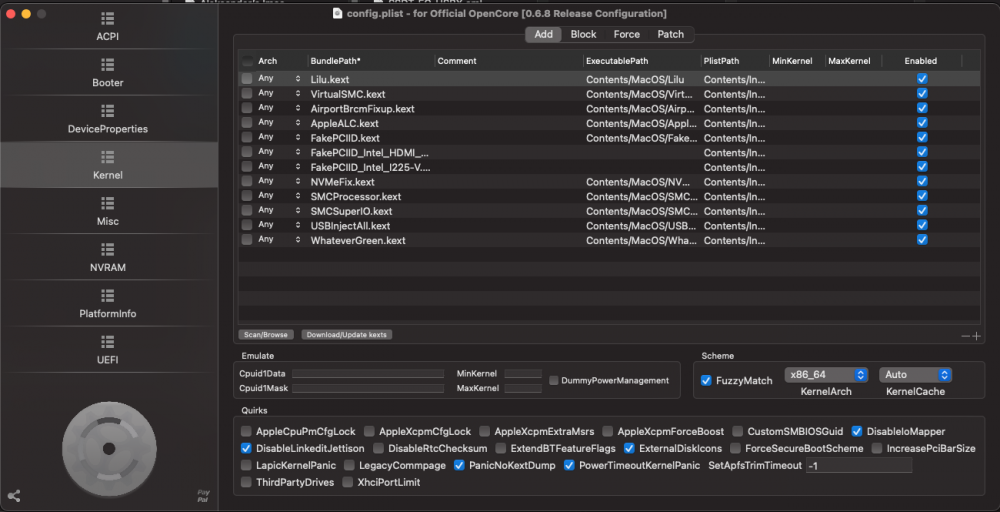This screenshot has width=1000, height=512.
Task: Click the OpenCore disc logo
Action: pos(109,449)
